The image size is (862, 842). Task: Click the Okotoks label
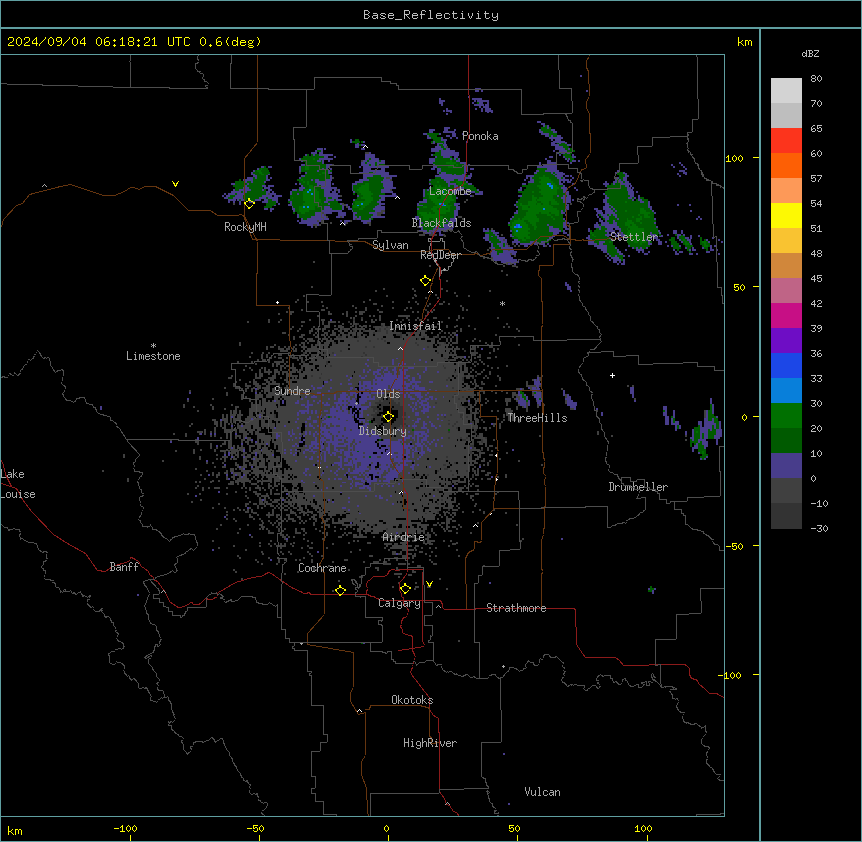(412, 700)
